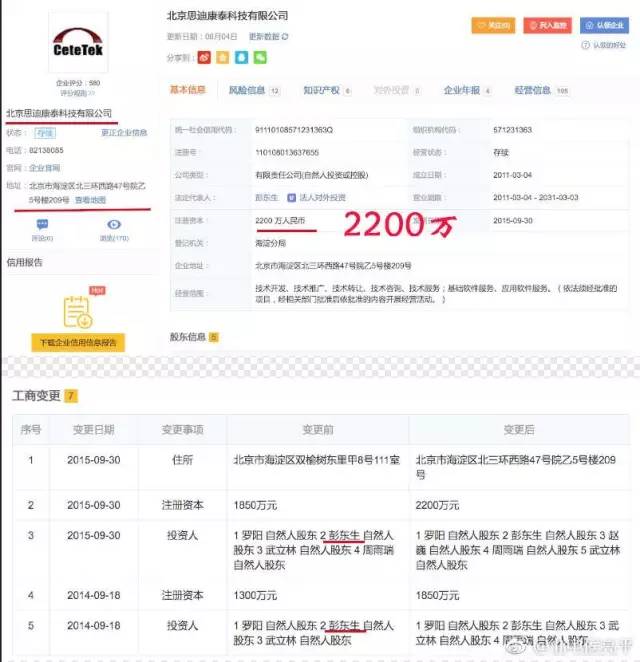Open the 法人对外投资 link

pyautogui.click(x=323, y=198)
